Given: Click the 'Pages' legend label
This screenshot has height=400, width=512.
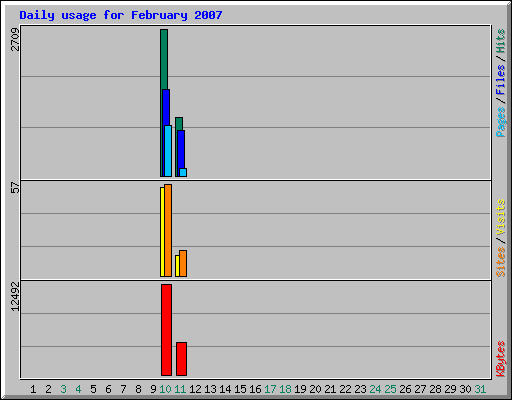Looking at the screenshot, I should pyautogui.click(x=501, y=122).
